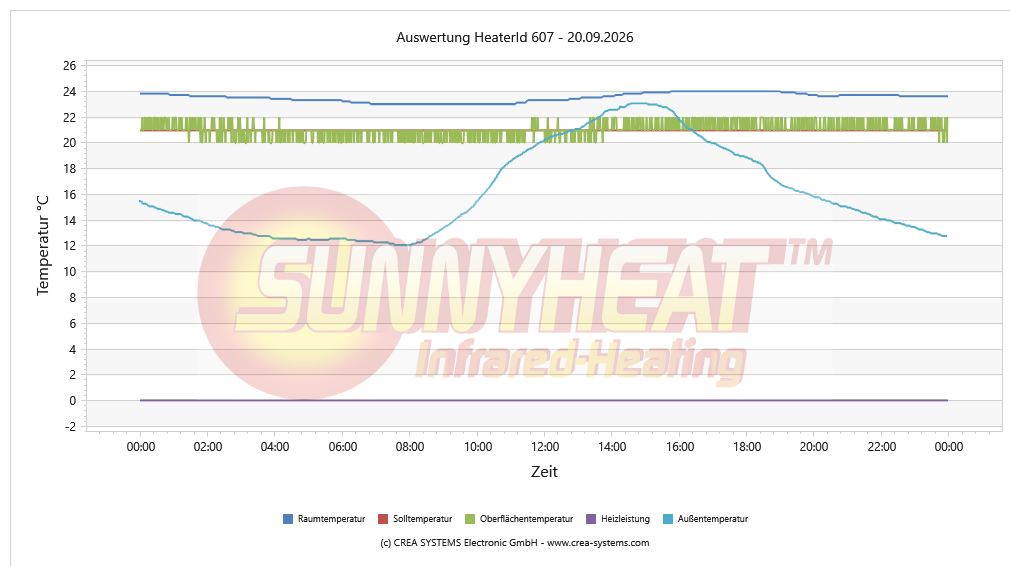Click the 14:00 time axis label

click(x=612, y=447)
